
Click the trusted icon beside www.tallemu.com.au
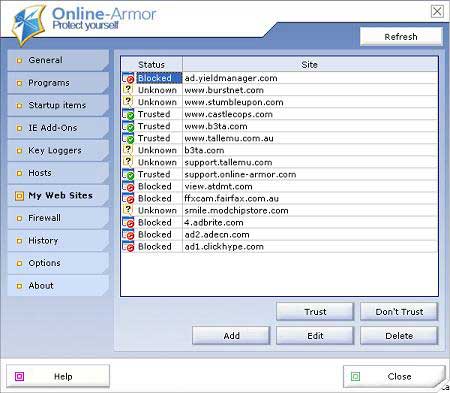(x=128, y=138)
